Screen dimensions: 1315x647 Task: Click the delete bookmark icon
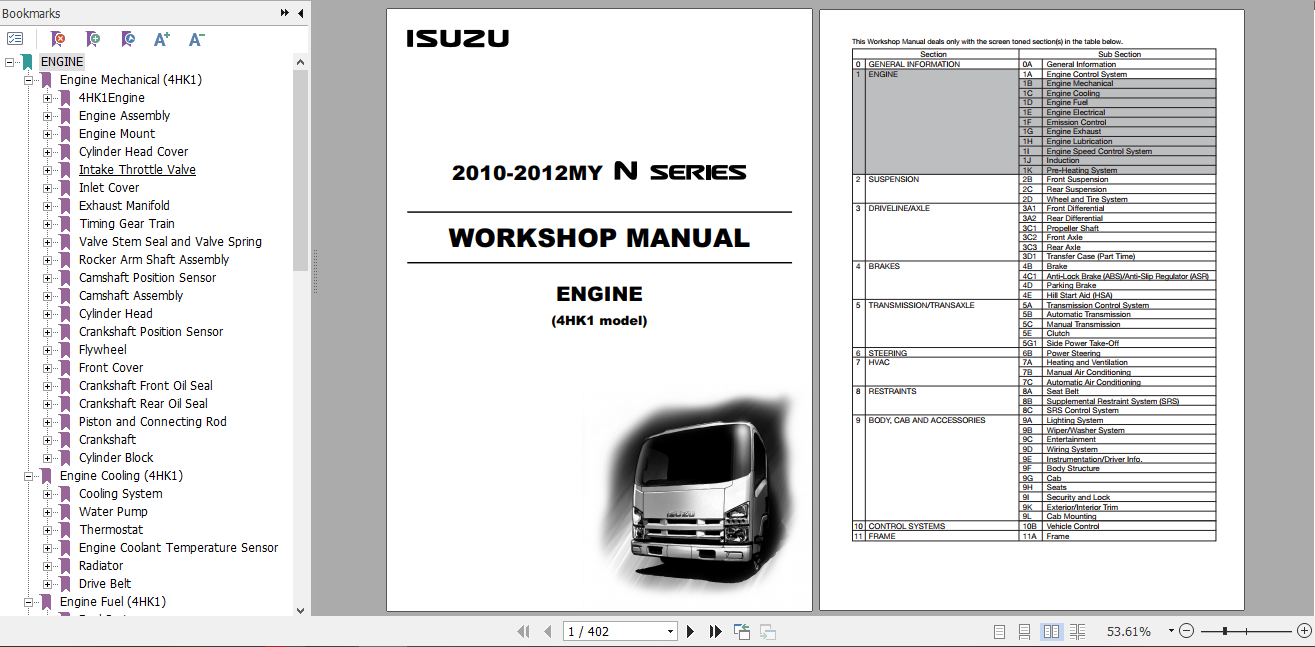tap(58, 39)
